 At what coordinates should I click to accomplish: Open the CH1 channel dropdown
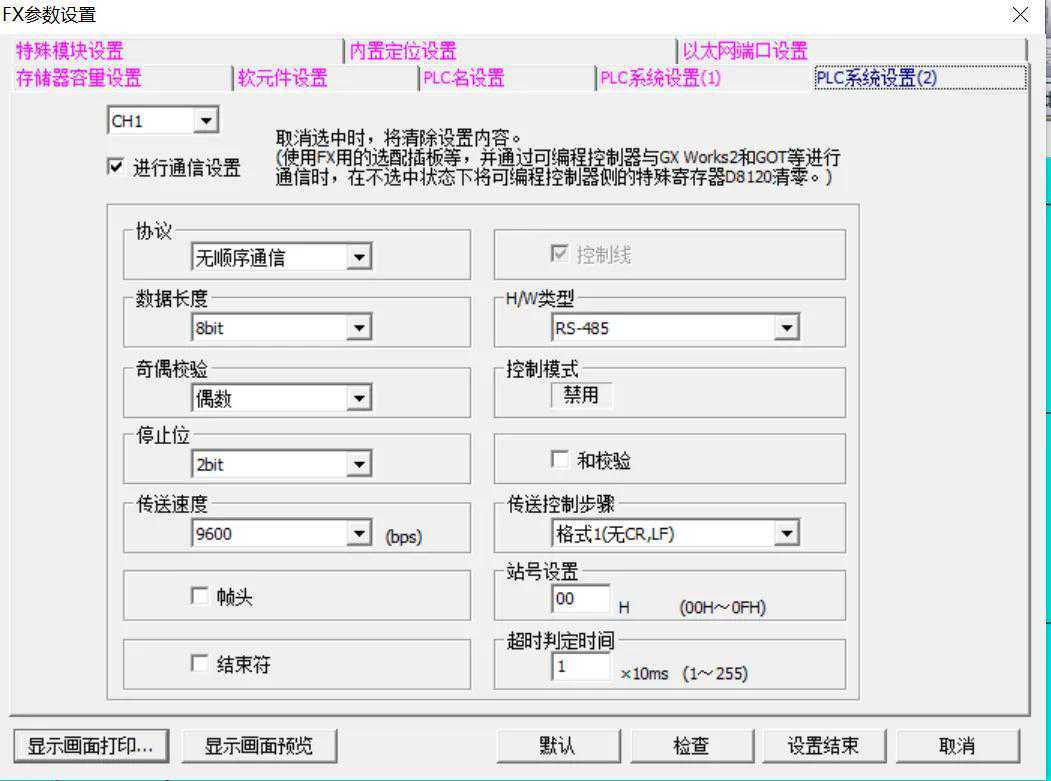(206, 121)
